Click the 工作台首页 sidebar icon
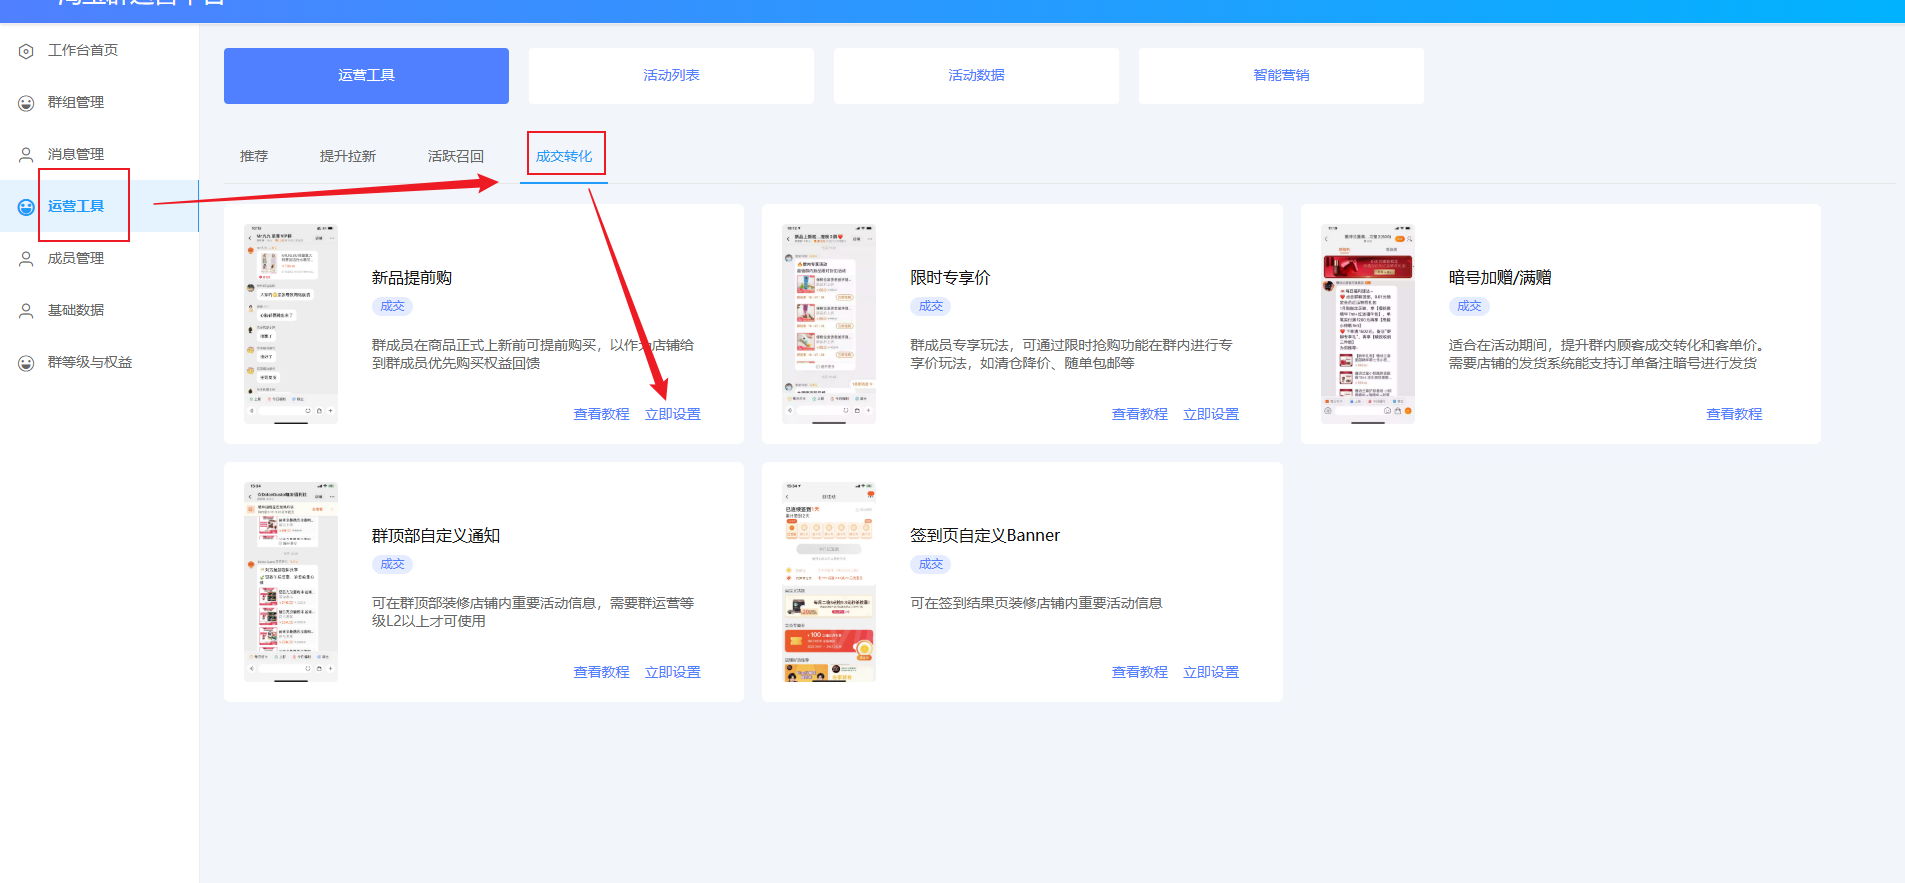Viewport: 1905px width, 883px height. (x=26, y=51)
